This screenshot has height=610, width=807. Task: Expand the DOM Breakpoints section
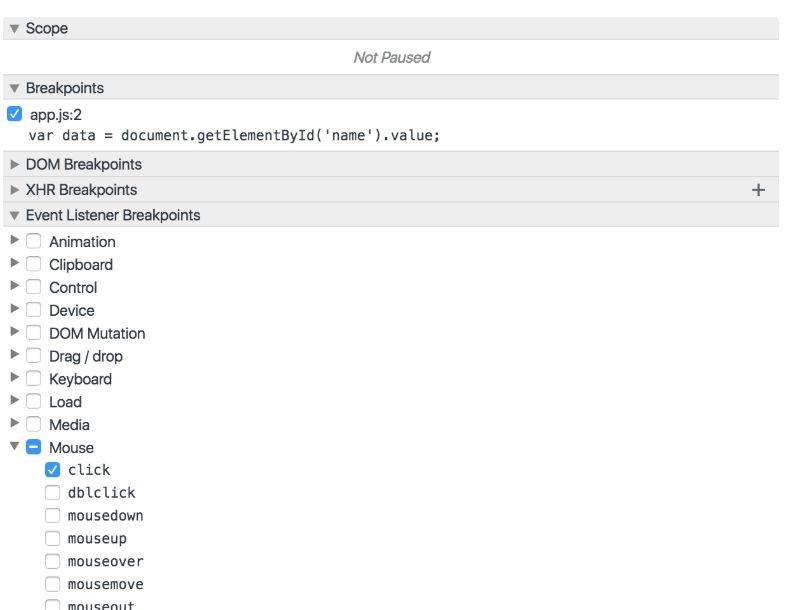(x=14, y=165)
